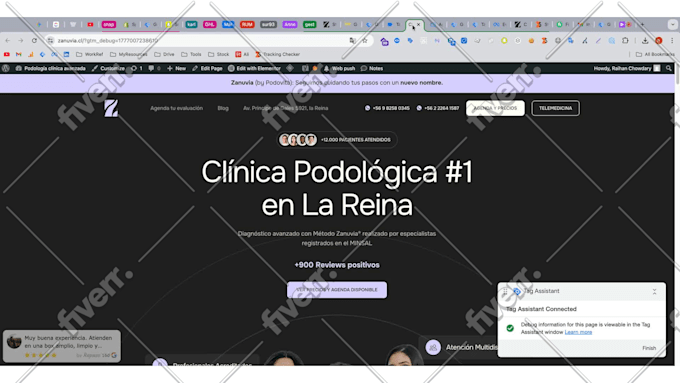The width and height of the screenshot is (680, 383).
Task: Switch to the red 'RUM' tab group
Action: [247, 24]
